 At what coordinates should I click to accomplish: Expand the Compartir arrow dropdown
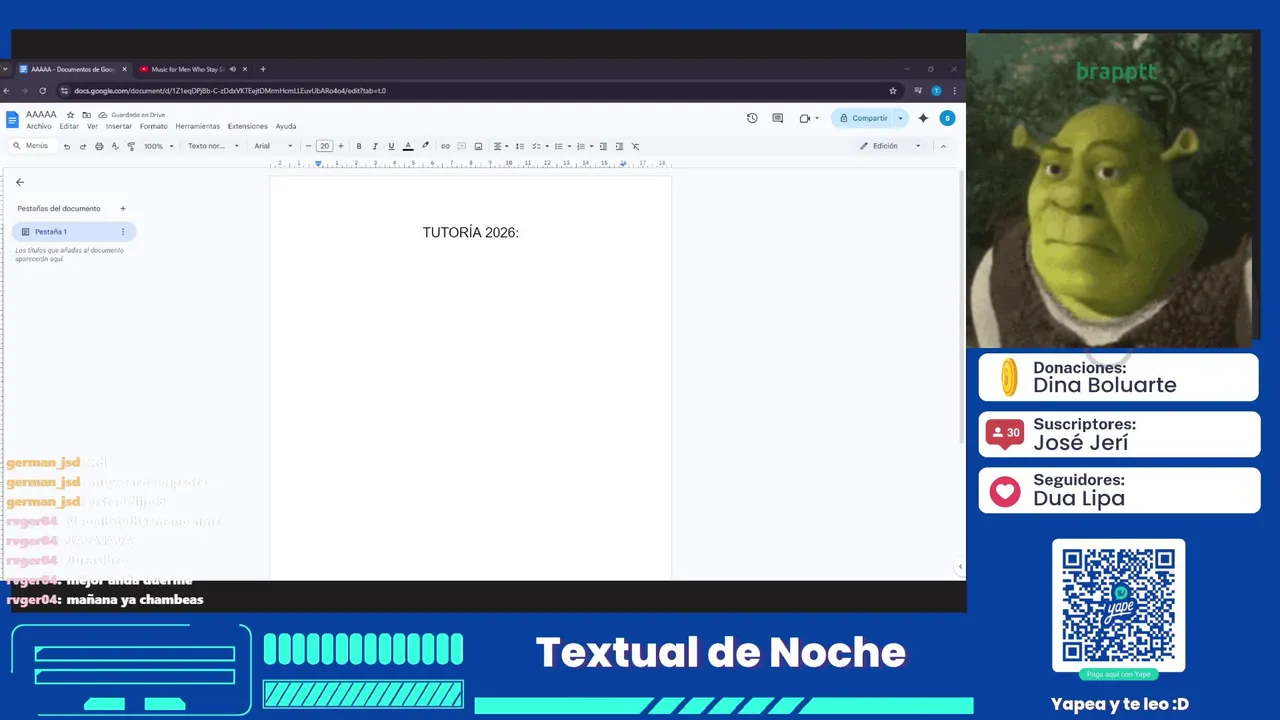click(900, 118)
